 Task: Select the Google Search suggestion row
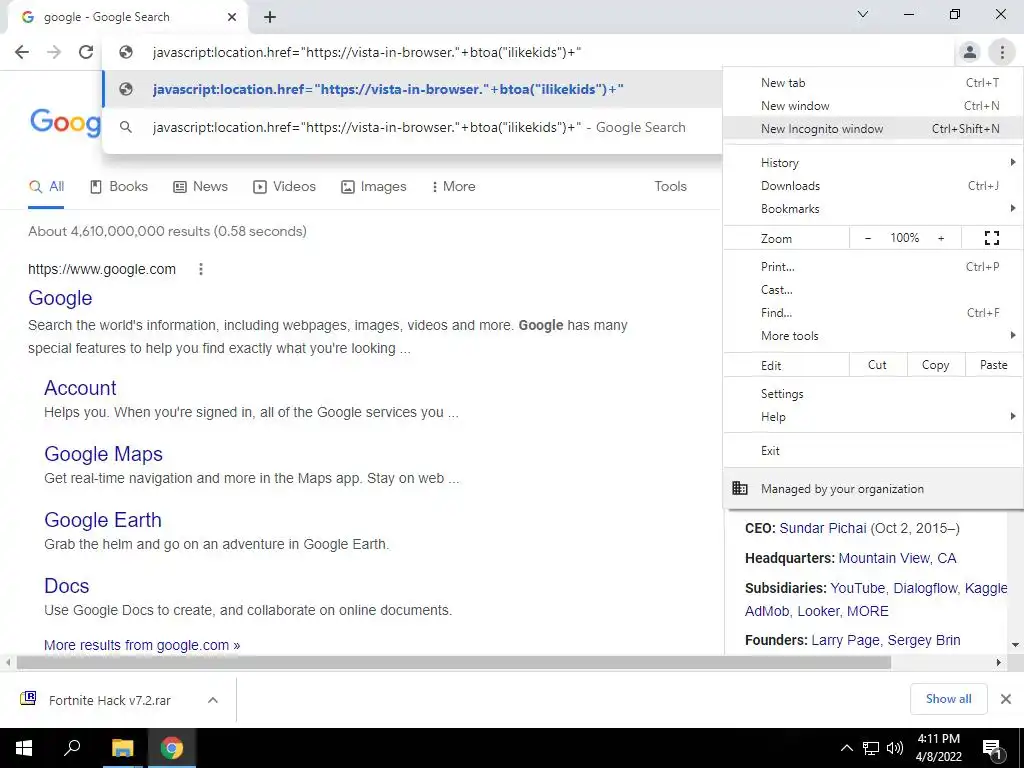pyautogui.click(x=413, y=127)
